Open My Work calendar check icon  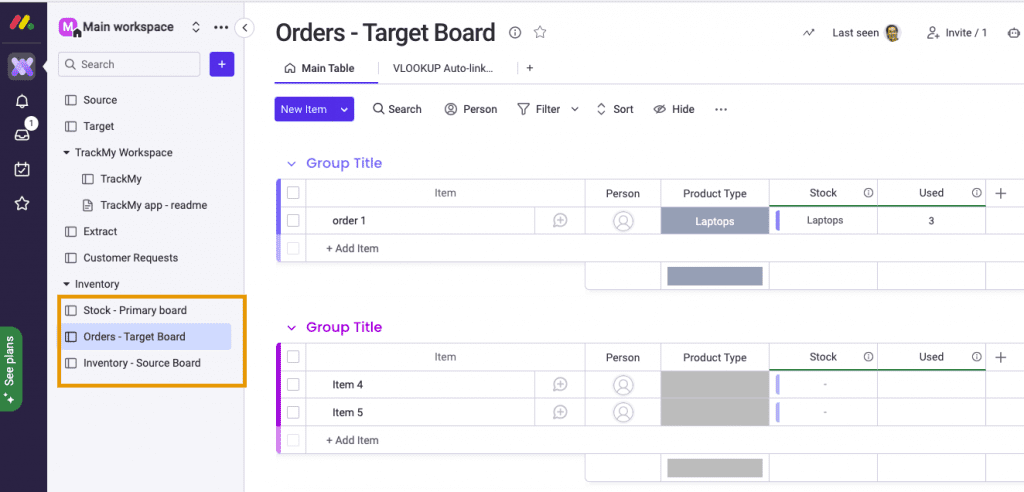pos(22,169)
